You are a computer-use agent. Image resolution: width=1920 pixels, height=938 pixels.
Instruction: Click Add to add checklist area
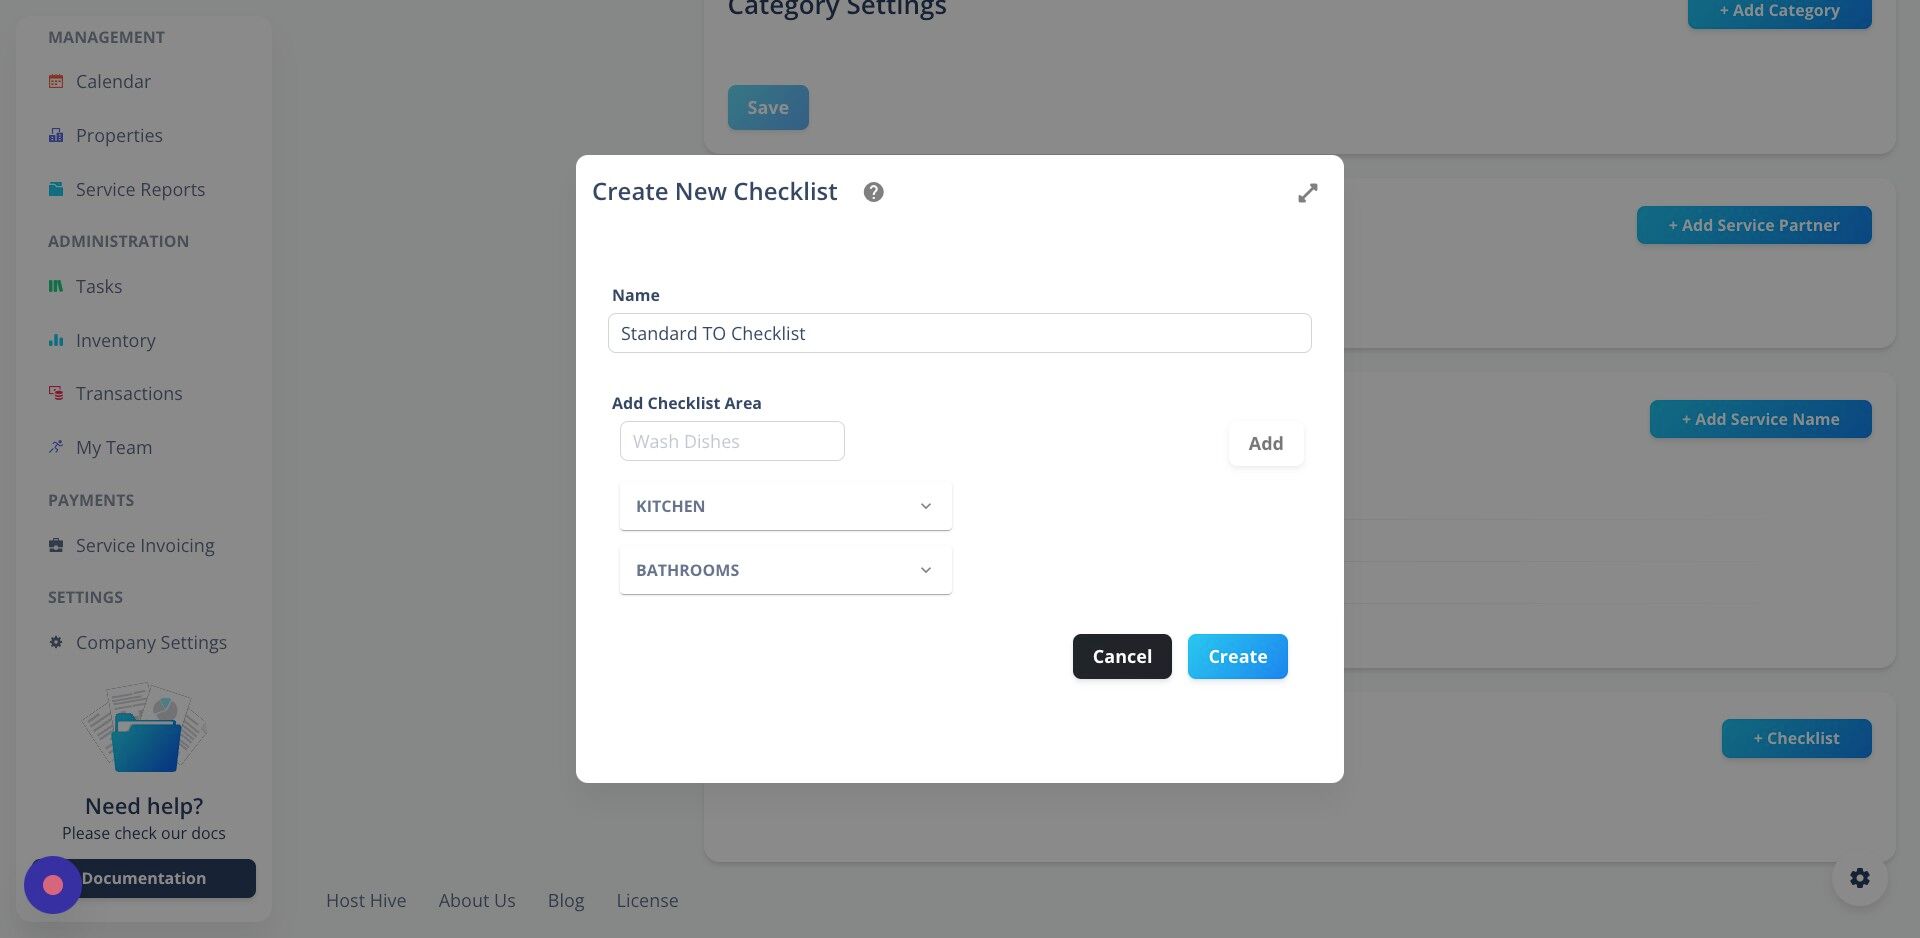[x=1265, y=443]
